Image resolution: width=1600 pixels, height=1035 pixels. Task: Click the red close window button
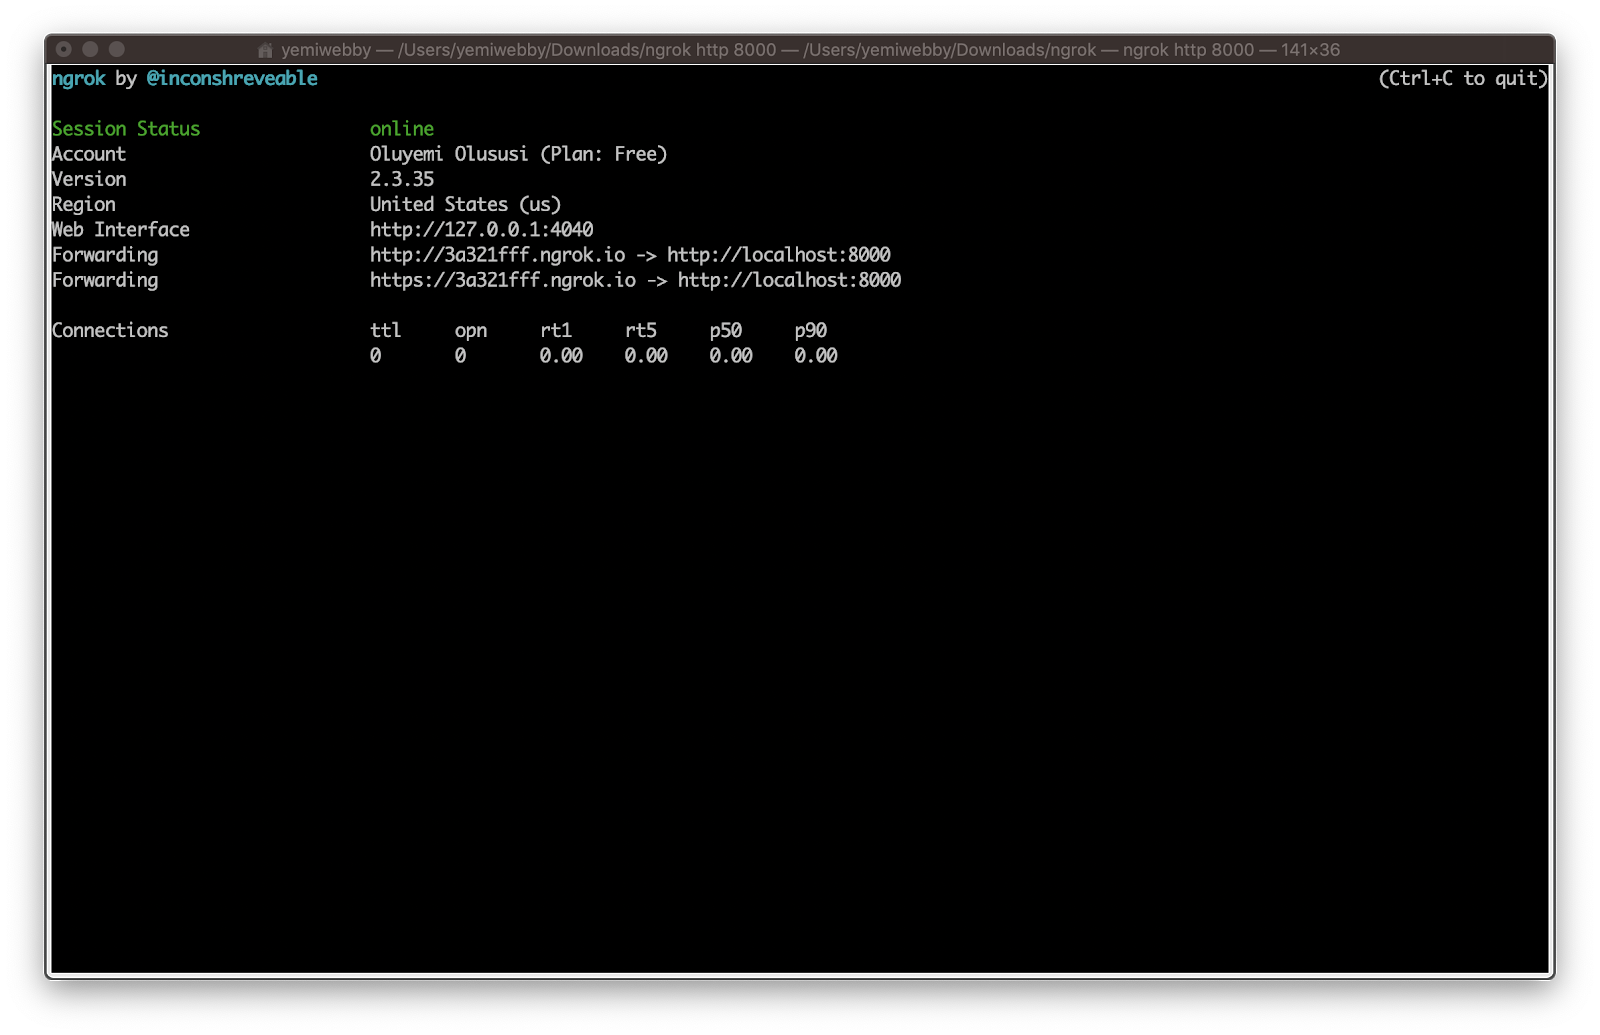click(x=64, y=49)
